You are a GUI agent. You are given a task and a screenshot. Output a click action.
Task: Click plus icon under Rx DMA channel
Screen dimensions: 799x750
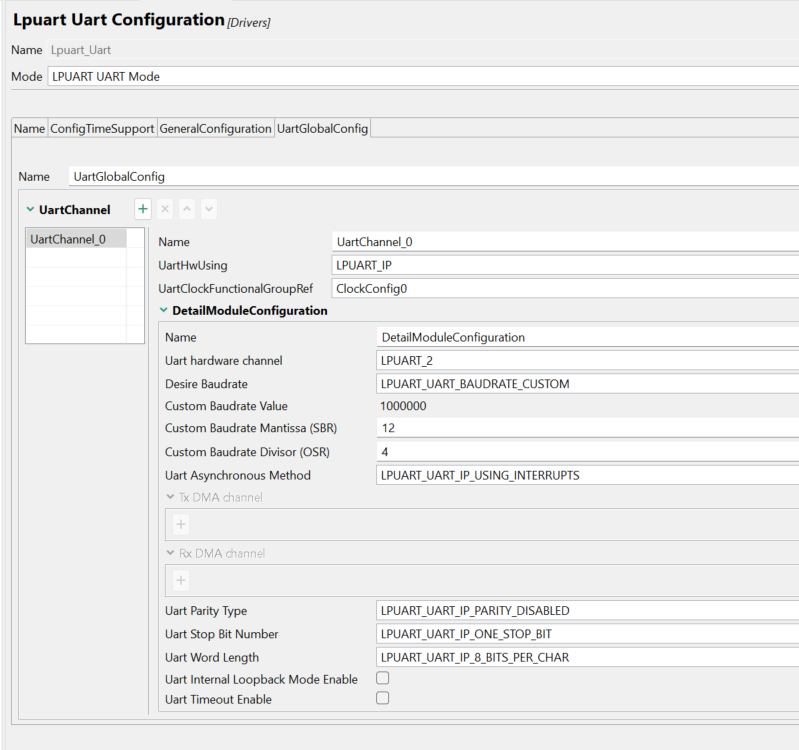point(181,580)
